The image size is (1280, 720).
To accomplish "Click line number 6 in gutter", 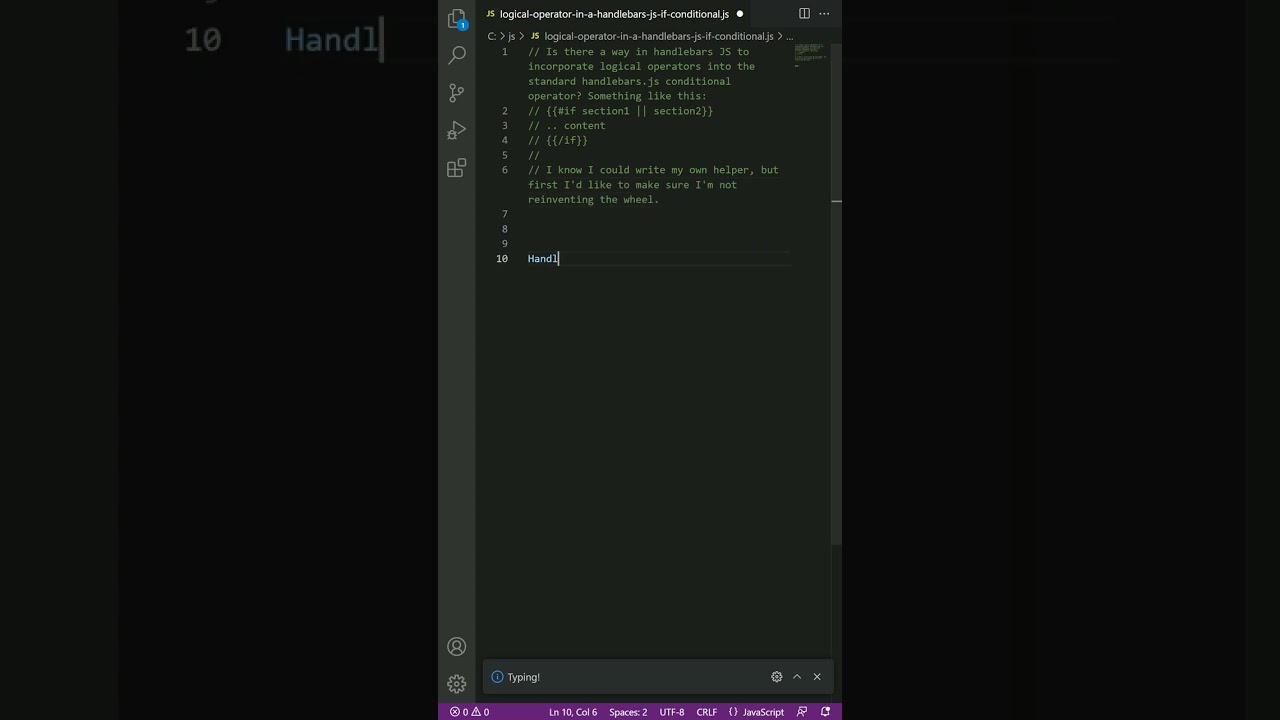I will pyautogui.click(x=505, y=170).
